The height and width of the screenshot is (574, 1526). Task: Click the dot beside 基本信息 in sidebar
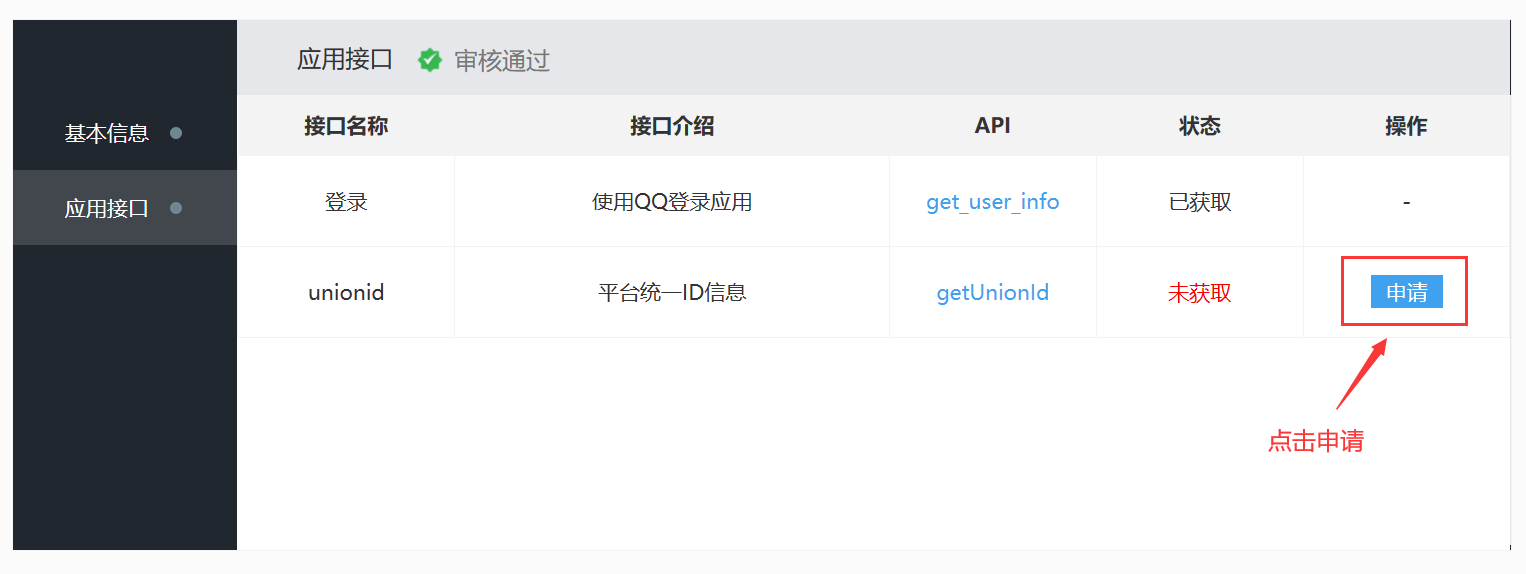[x=176, y=133]
